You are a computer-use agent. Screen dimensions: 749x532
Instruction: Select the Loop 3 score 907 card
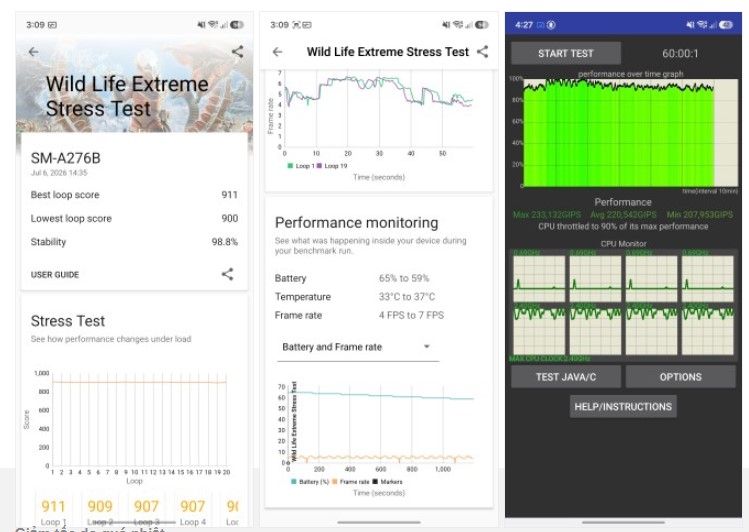146,511
